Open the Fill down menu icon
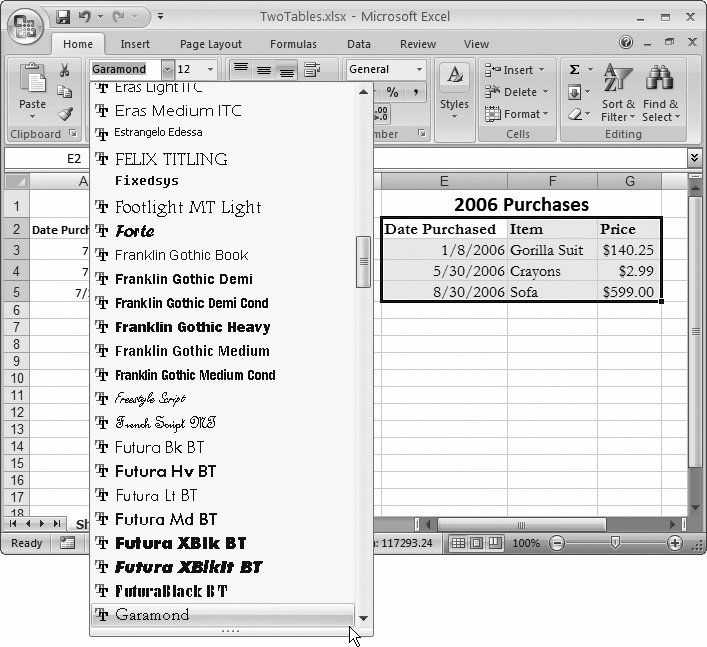 pos(574,92)
